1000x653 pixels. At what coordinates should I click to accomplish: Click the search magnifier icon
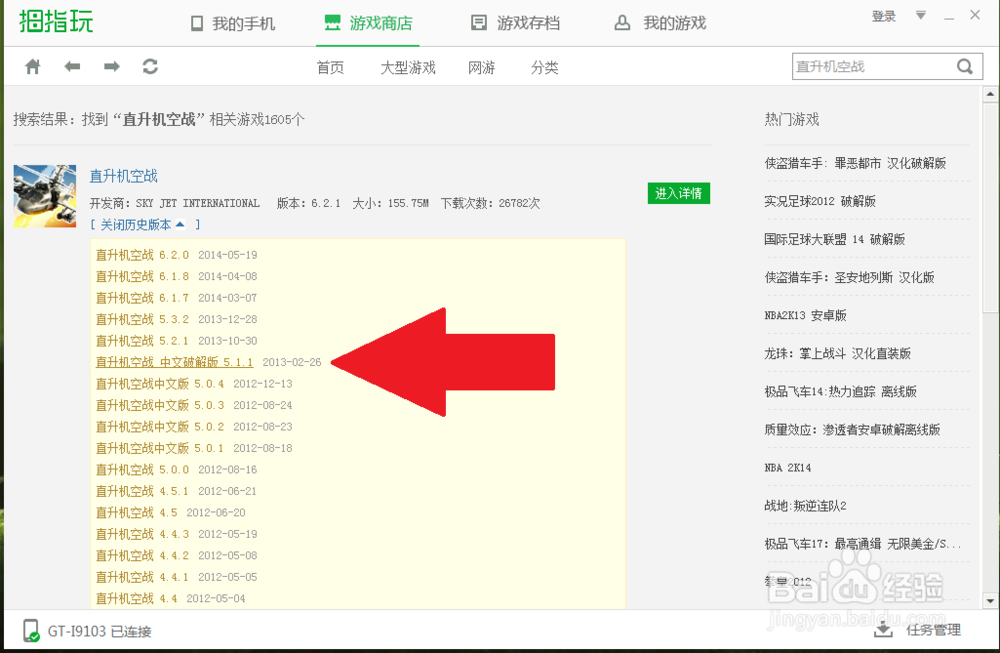click(x=963, y=66)
